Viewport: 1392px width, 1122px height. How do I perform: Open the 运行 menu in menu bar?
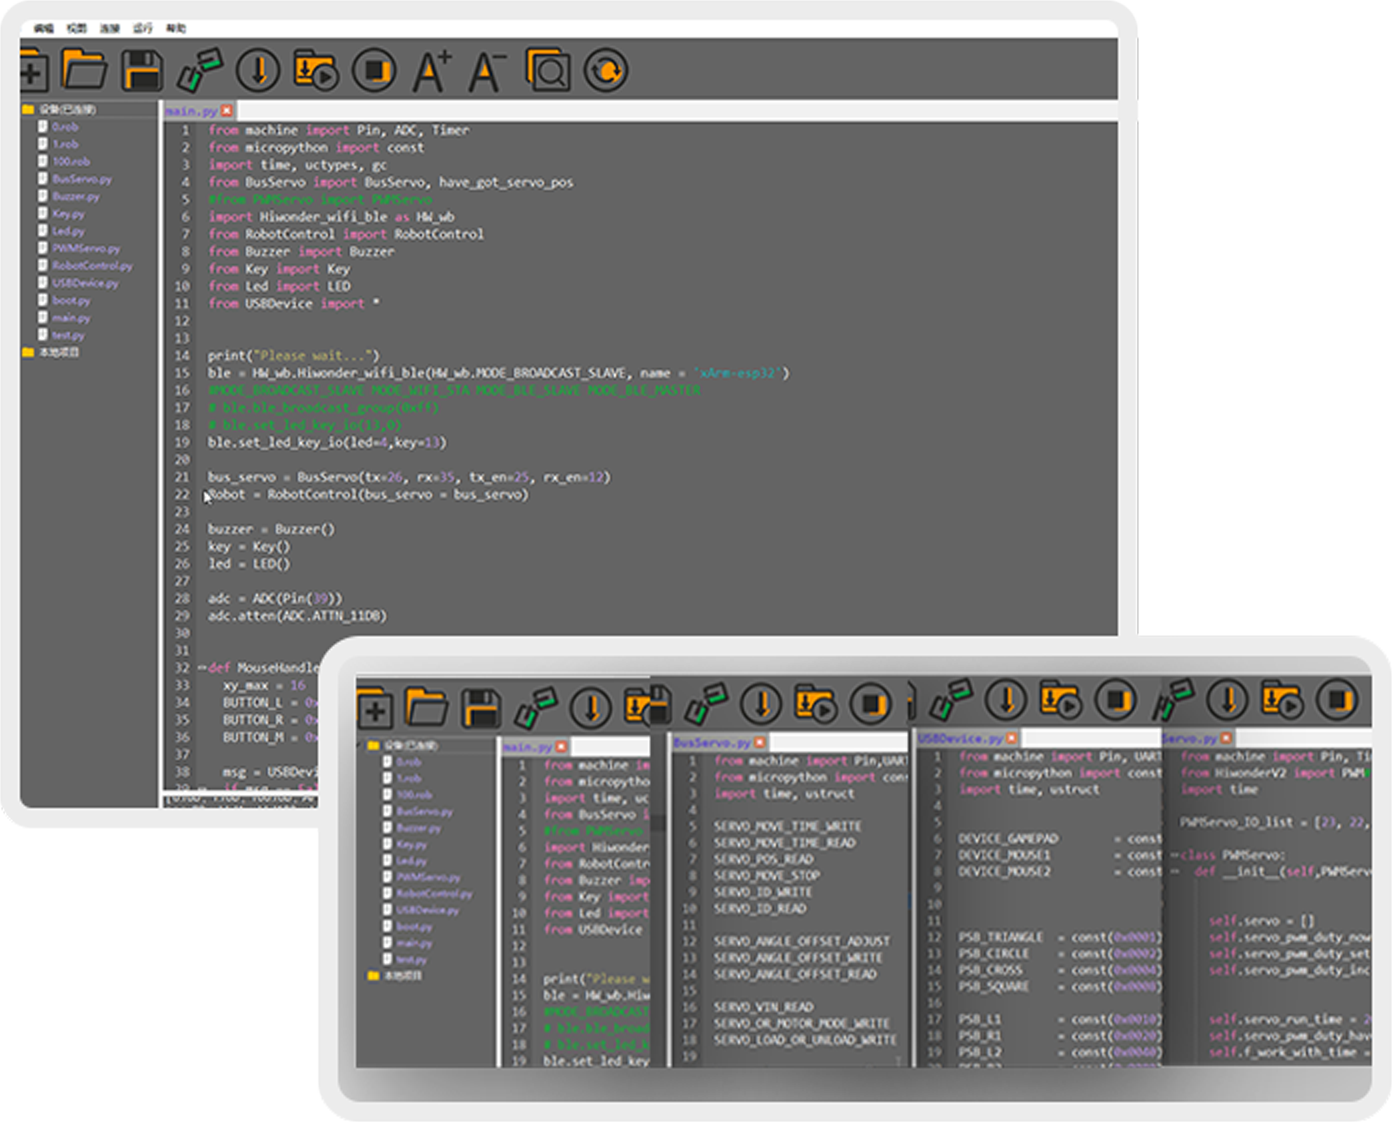(x=143, y=28)
